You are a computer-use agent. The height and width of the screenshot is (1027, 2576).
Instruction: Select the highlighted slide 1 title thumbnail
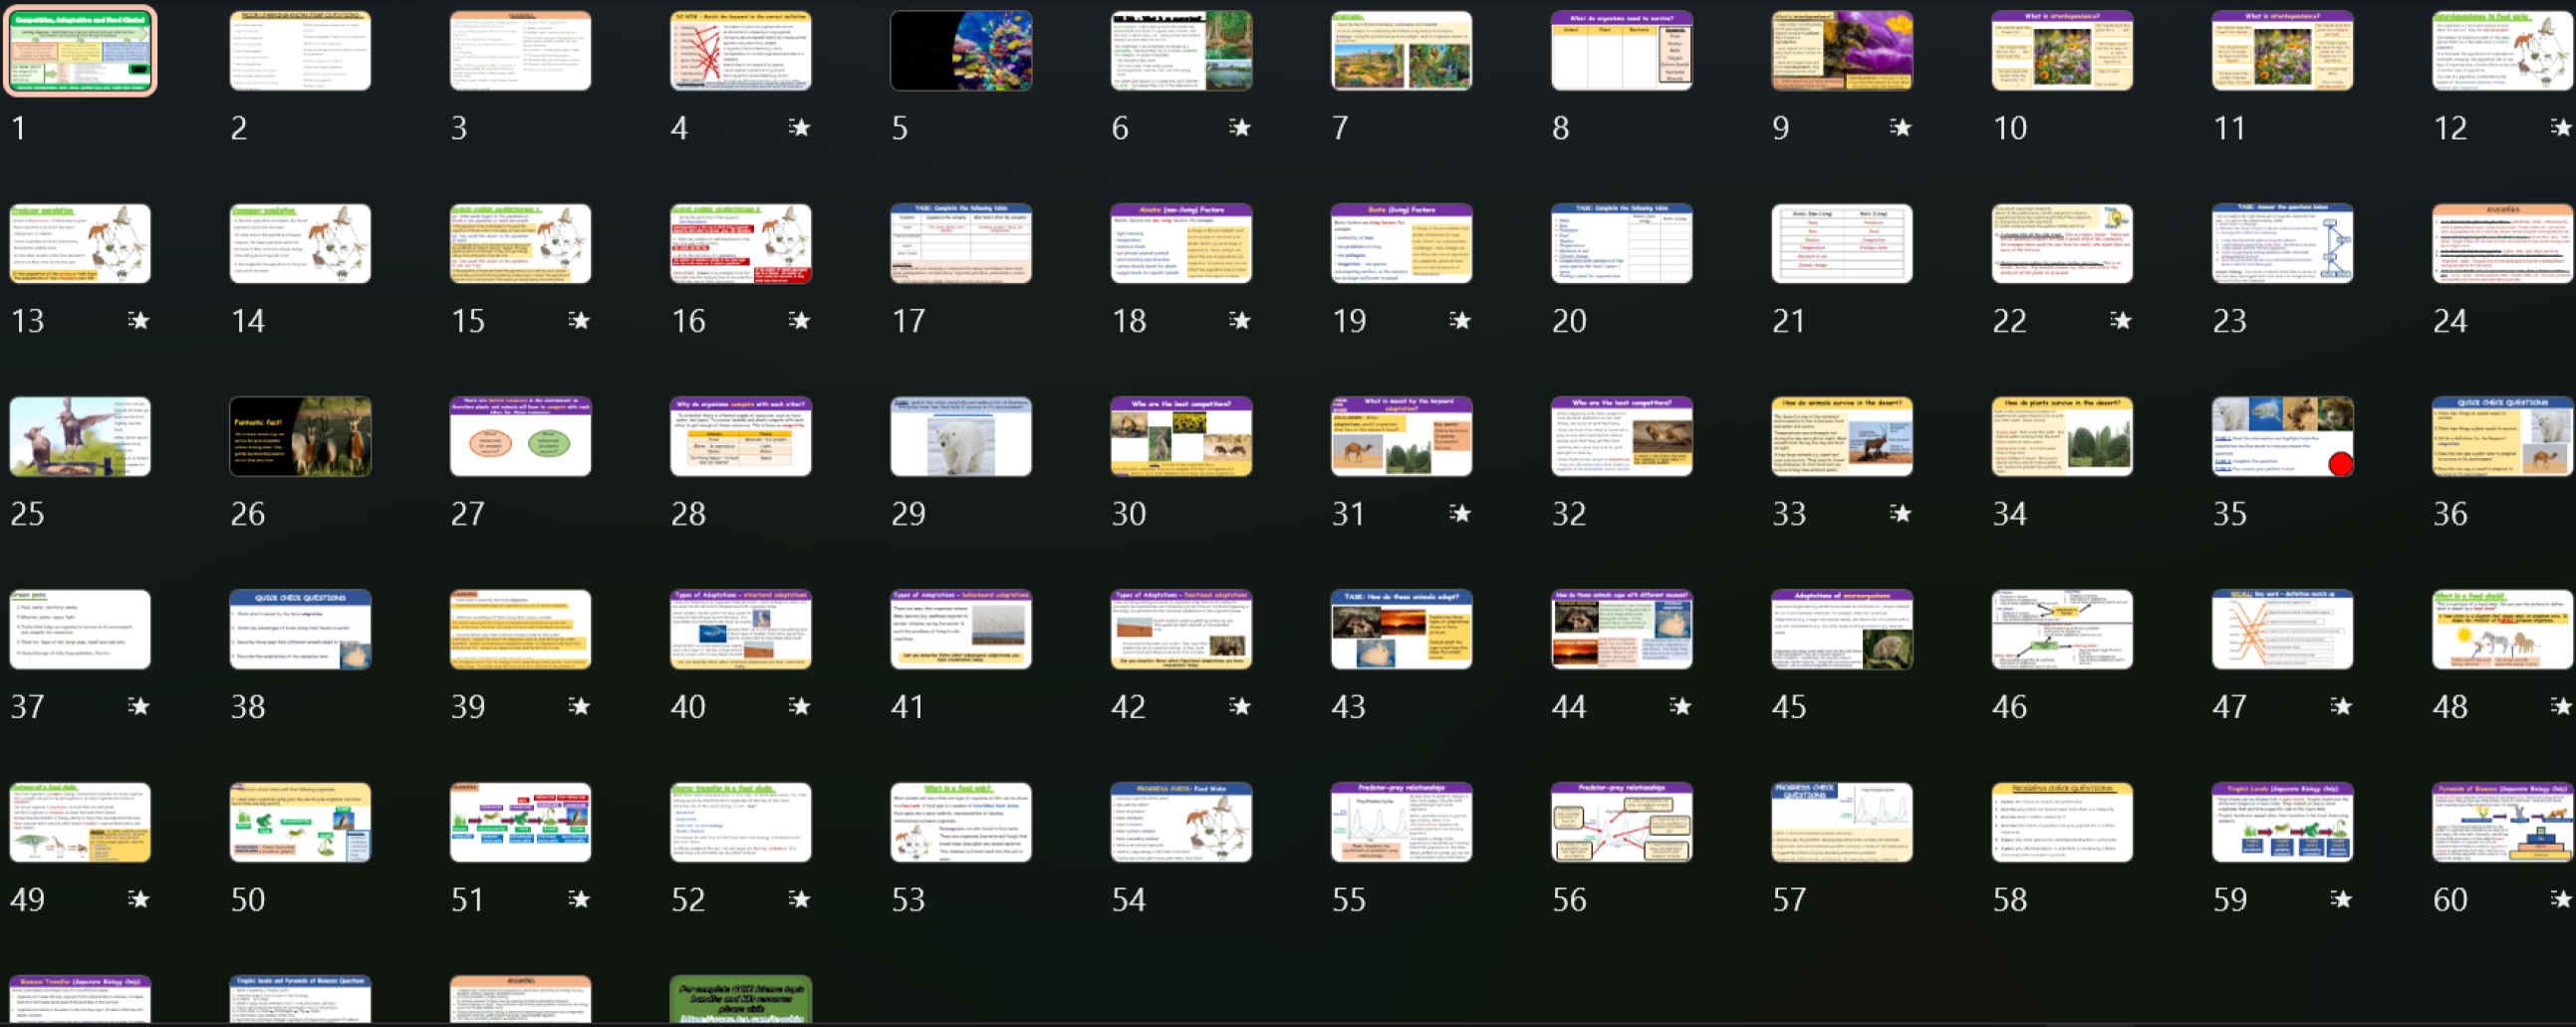click(80, 51)
